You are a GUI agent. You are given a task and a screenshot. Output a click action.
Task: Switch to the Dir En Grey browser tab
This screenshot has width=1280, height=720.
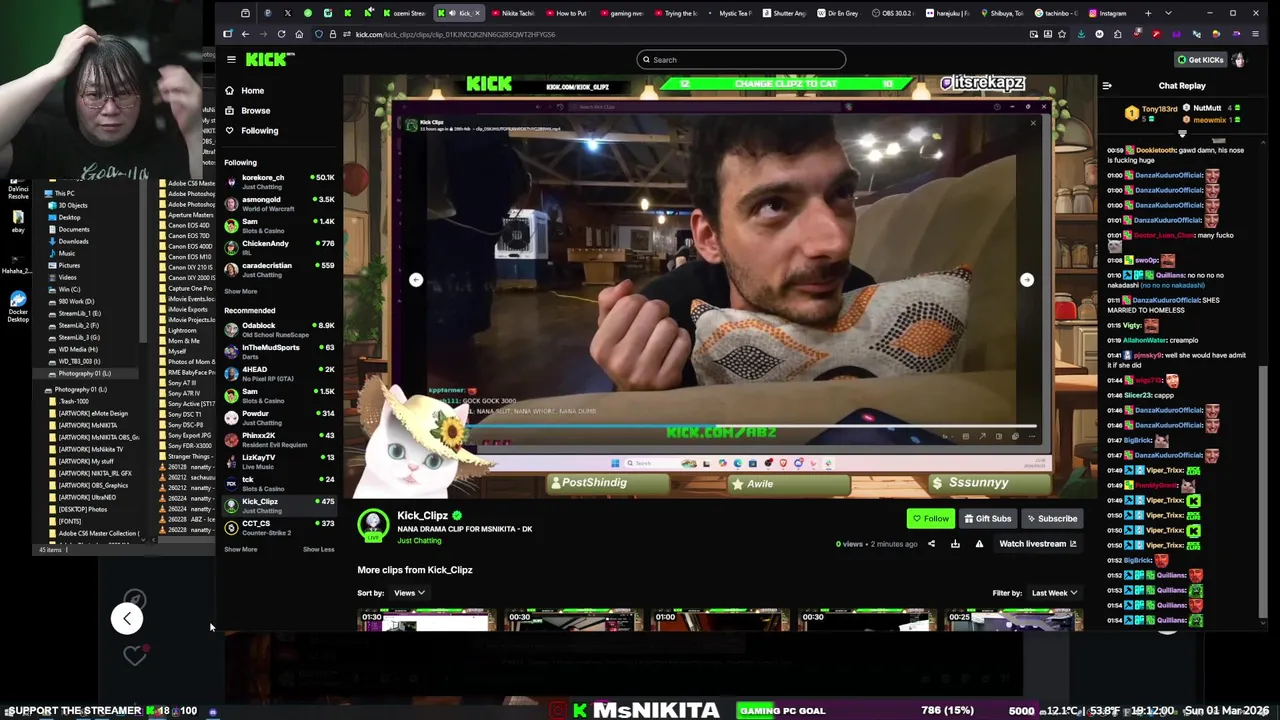tap(838, 13)
